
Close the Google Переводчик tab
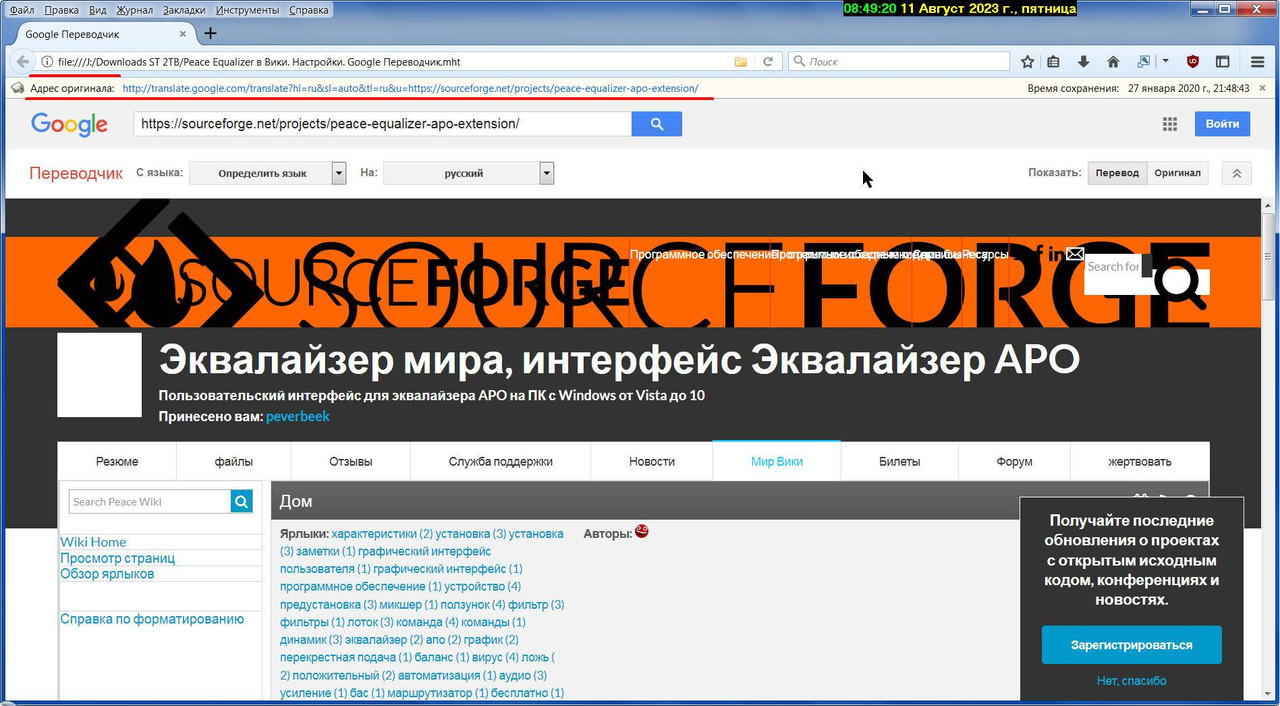pos(183,34)
